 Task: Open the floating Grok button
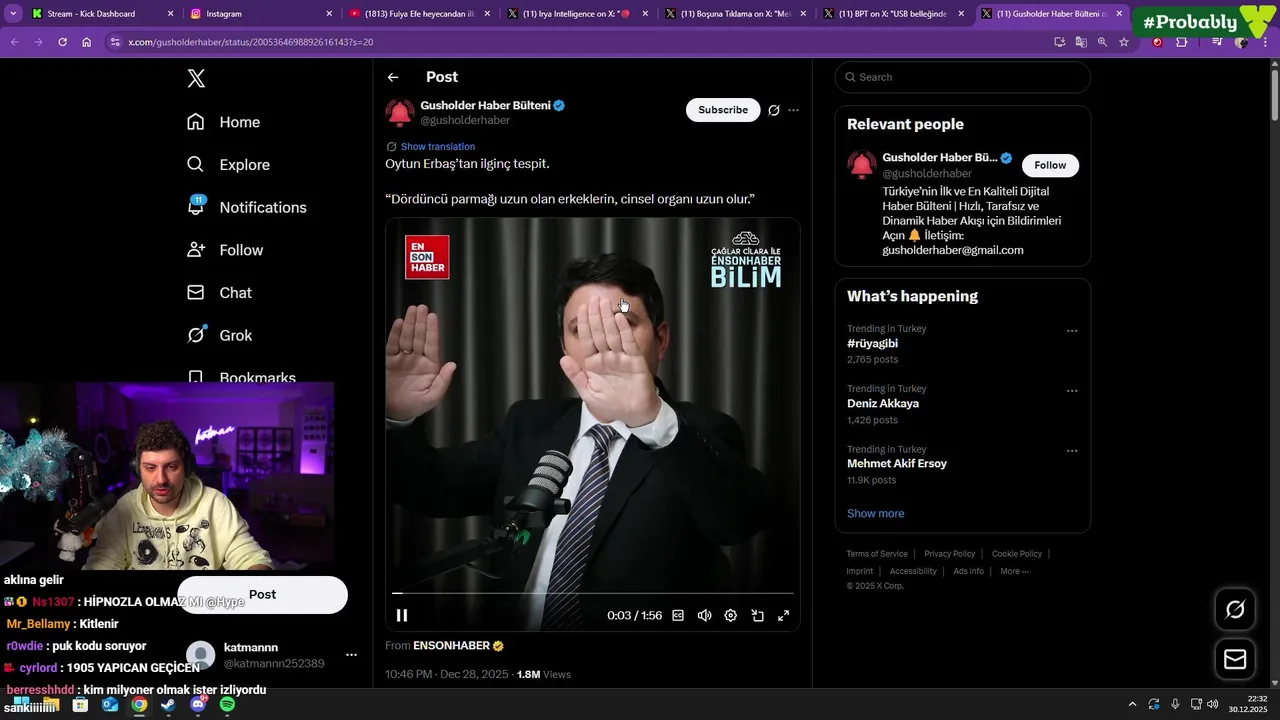tap(1235, 609)
